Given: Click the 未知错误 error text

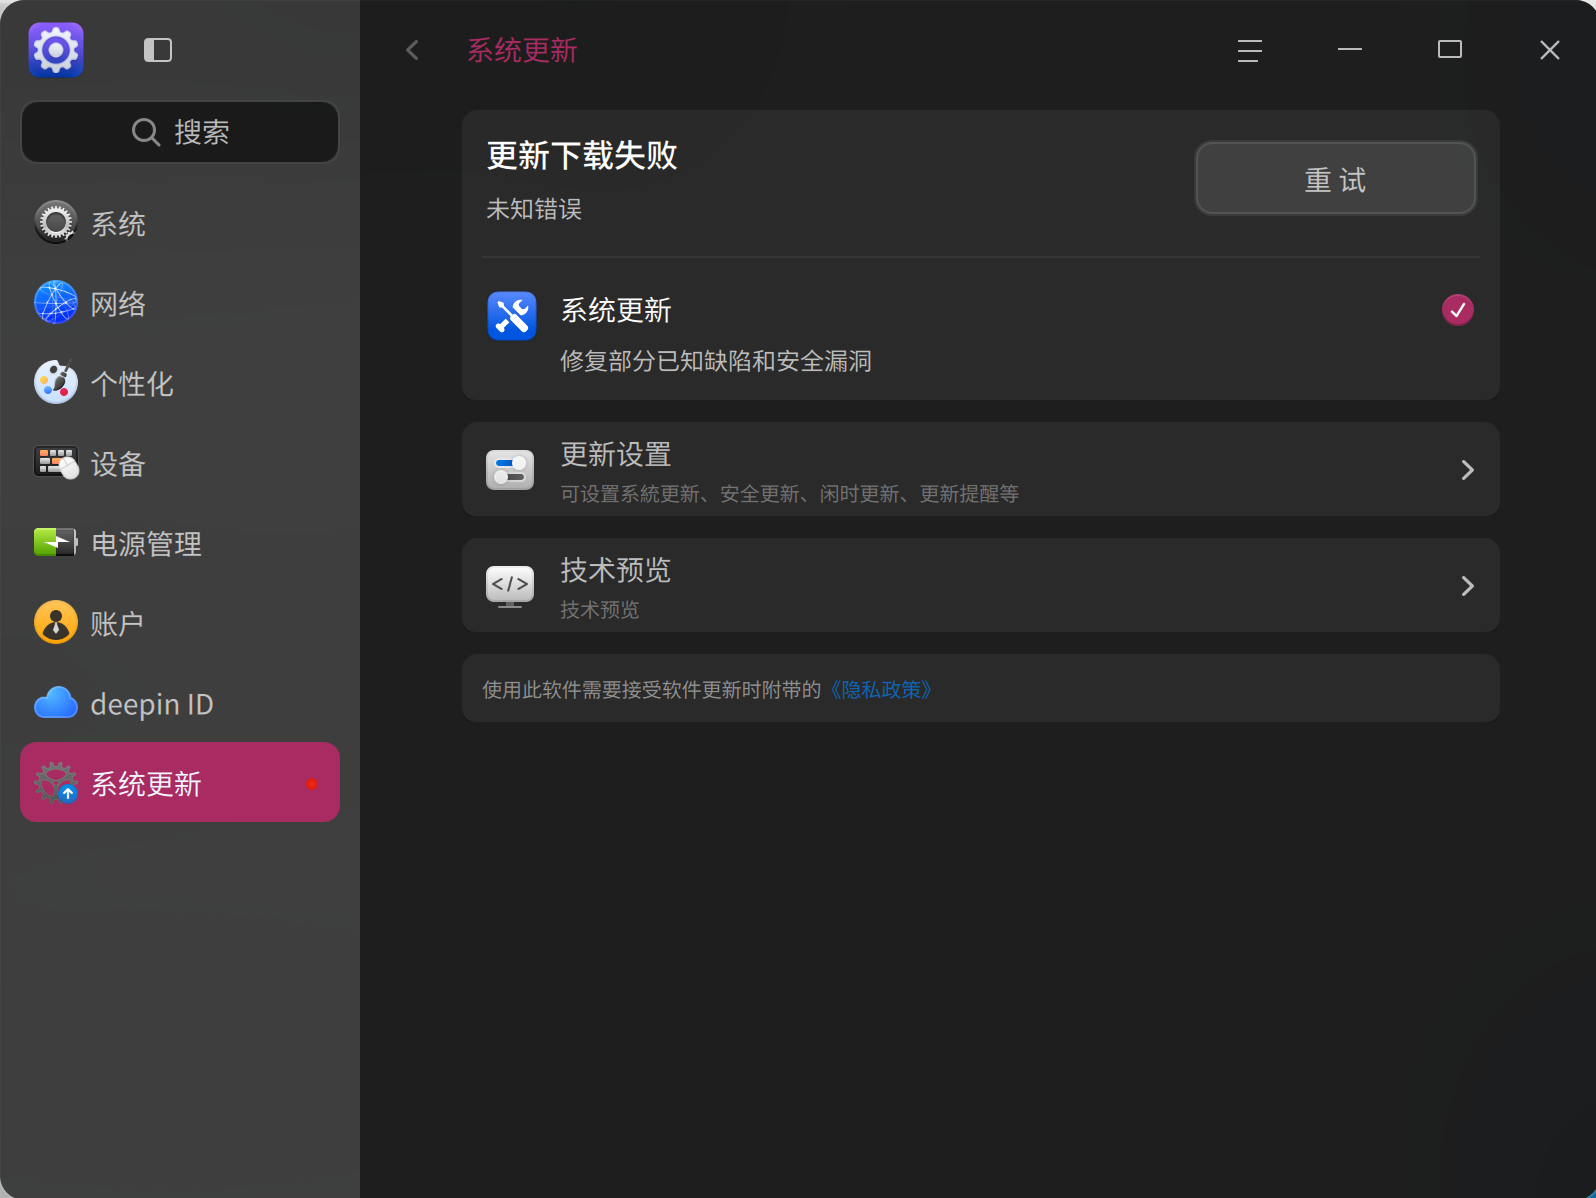Looking at the screenshot, I should click(x=534, y=209).
